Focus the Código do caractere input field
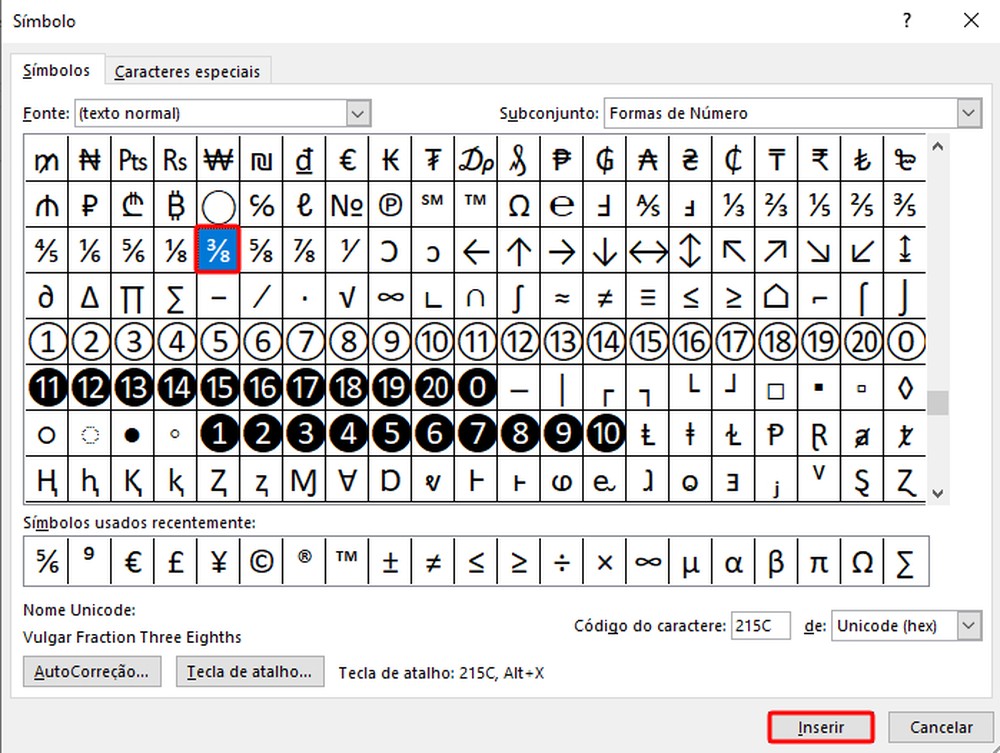 click(x=760, y=626)
